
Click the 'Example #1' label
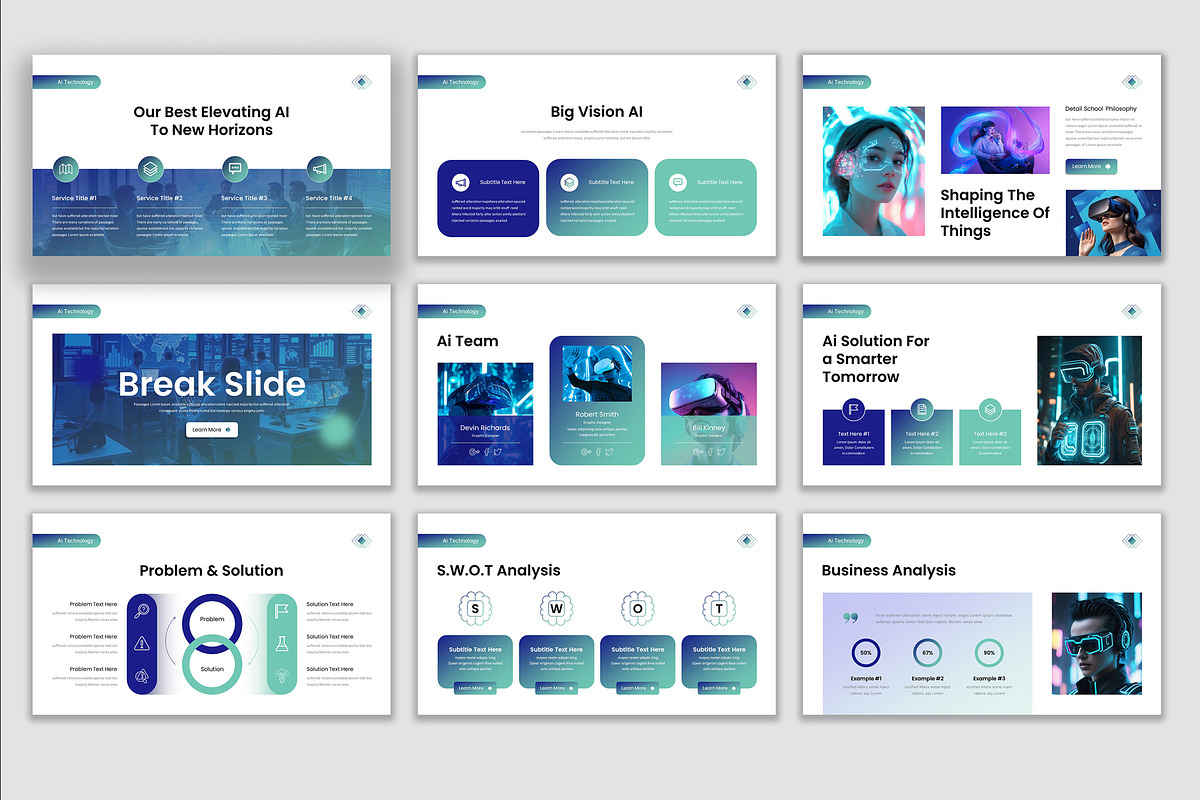tap(866, 679)
